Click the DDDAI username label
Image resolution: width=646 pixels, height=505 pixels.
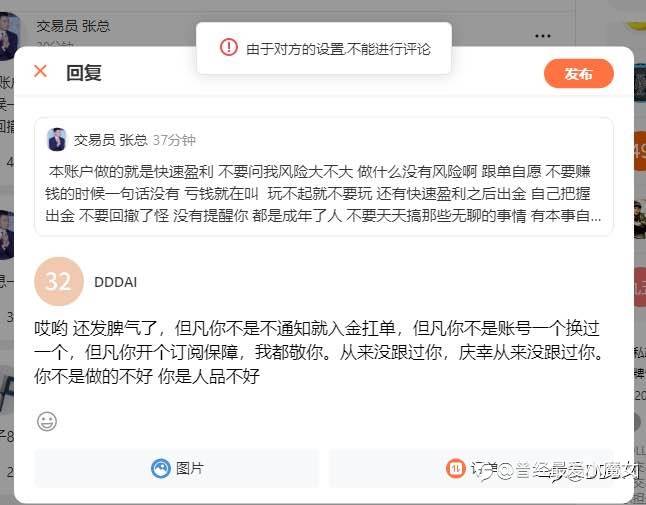coord(115,283)
